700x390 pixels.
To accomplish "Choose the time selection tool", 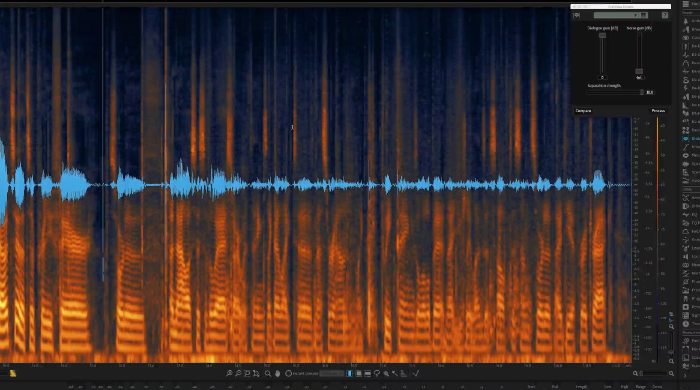I will click(x=350, y=373).
